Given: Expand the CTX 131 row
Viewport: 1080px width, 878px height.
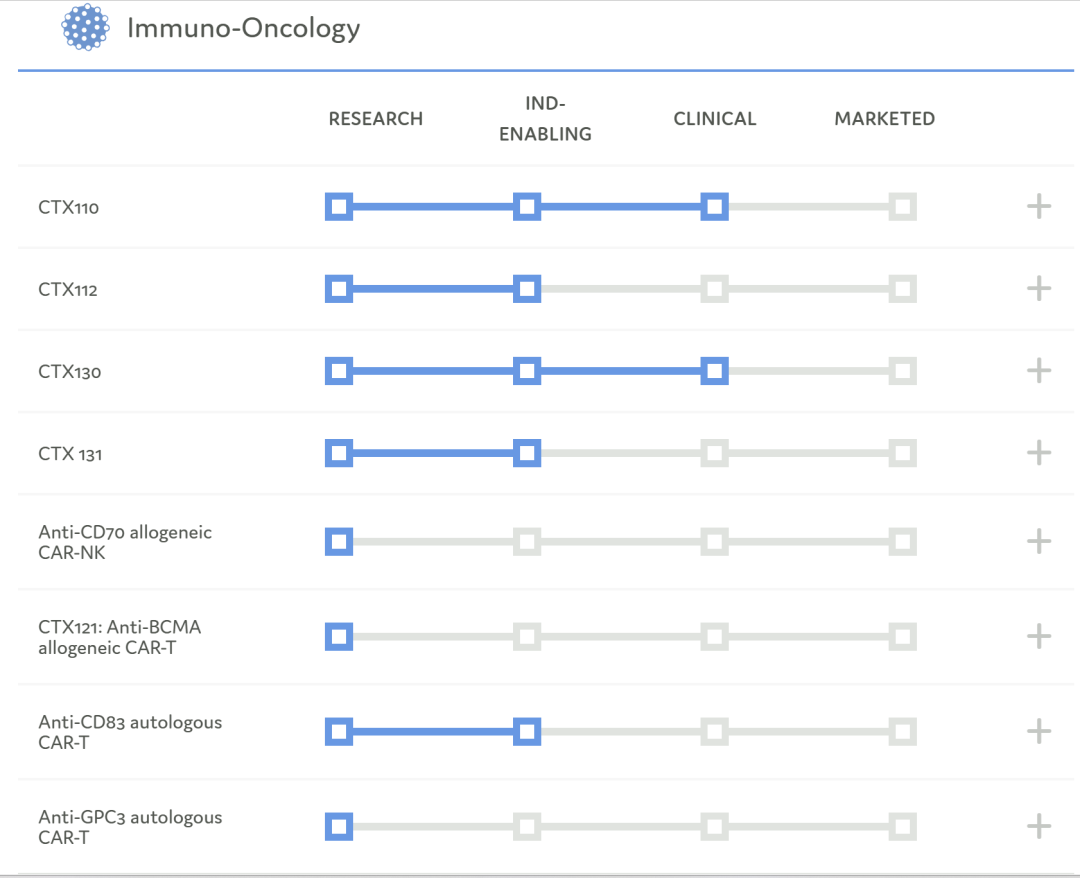Looking at the screenshot, I should click(x=1039, y=453).
